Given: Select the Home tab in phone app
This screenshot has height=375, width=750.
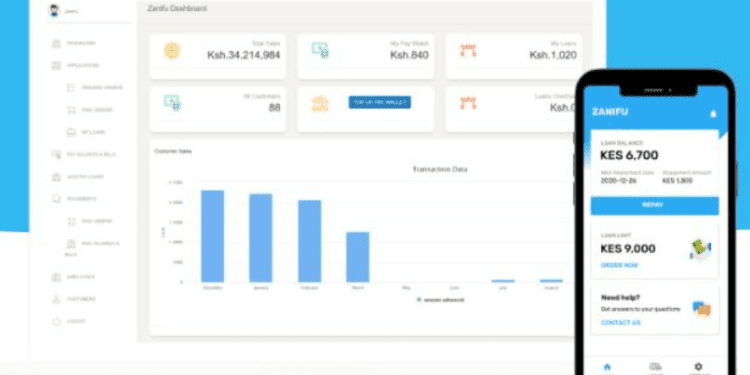Looking at the screenshot, I should [607, 367].
